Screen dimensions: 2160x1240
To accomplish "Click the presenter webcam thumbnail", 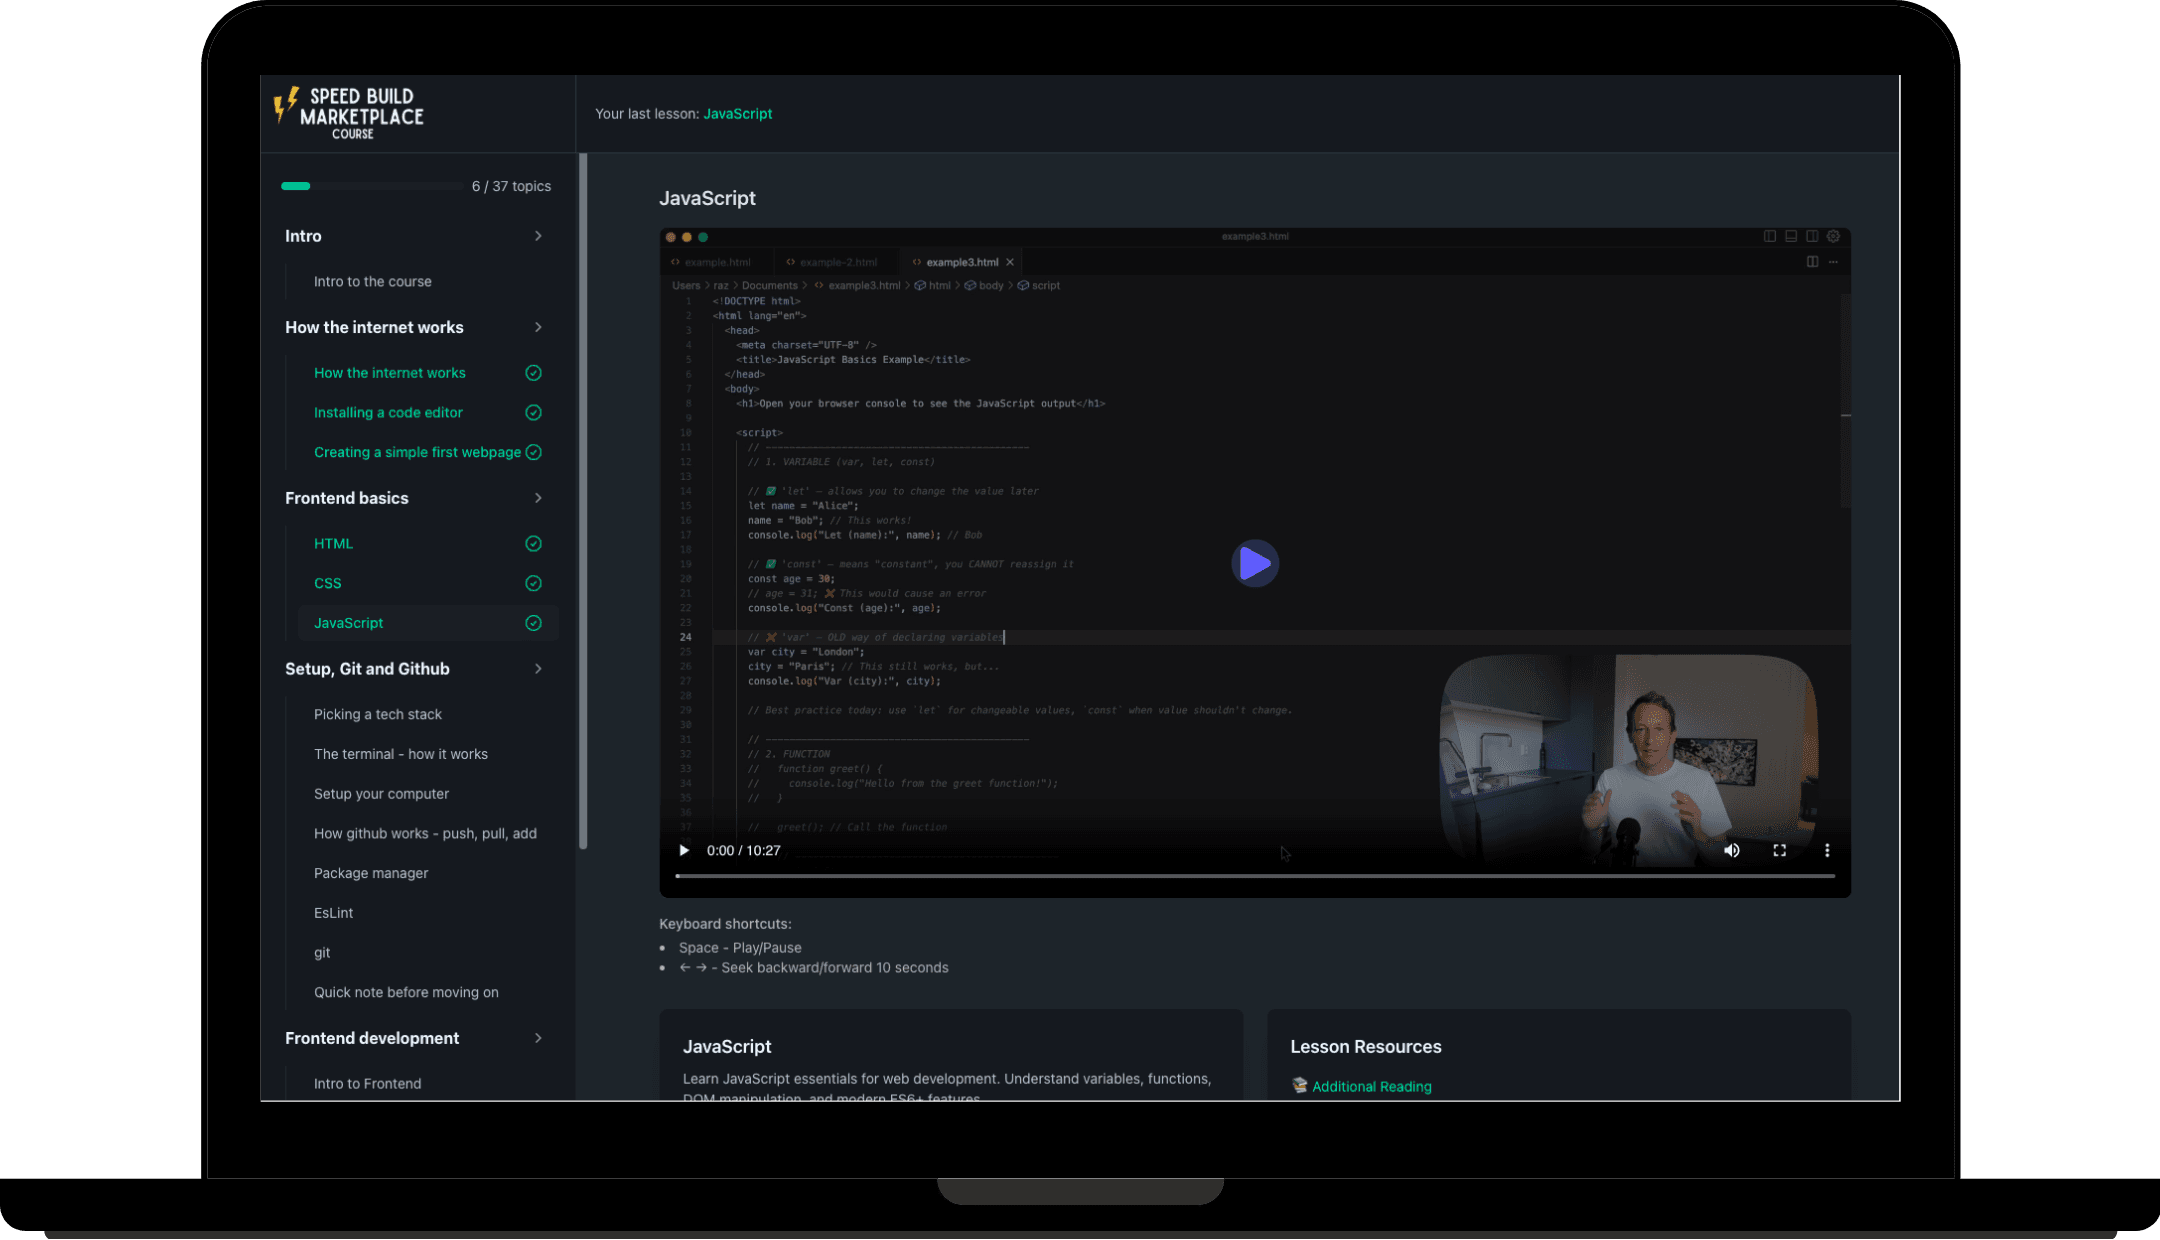I will pyautogui.click(x=1629, y=760).
